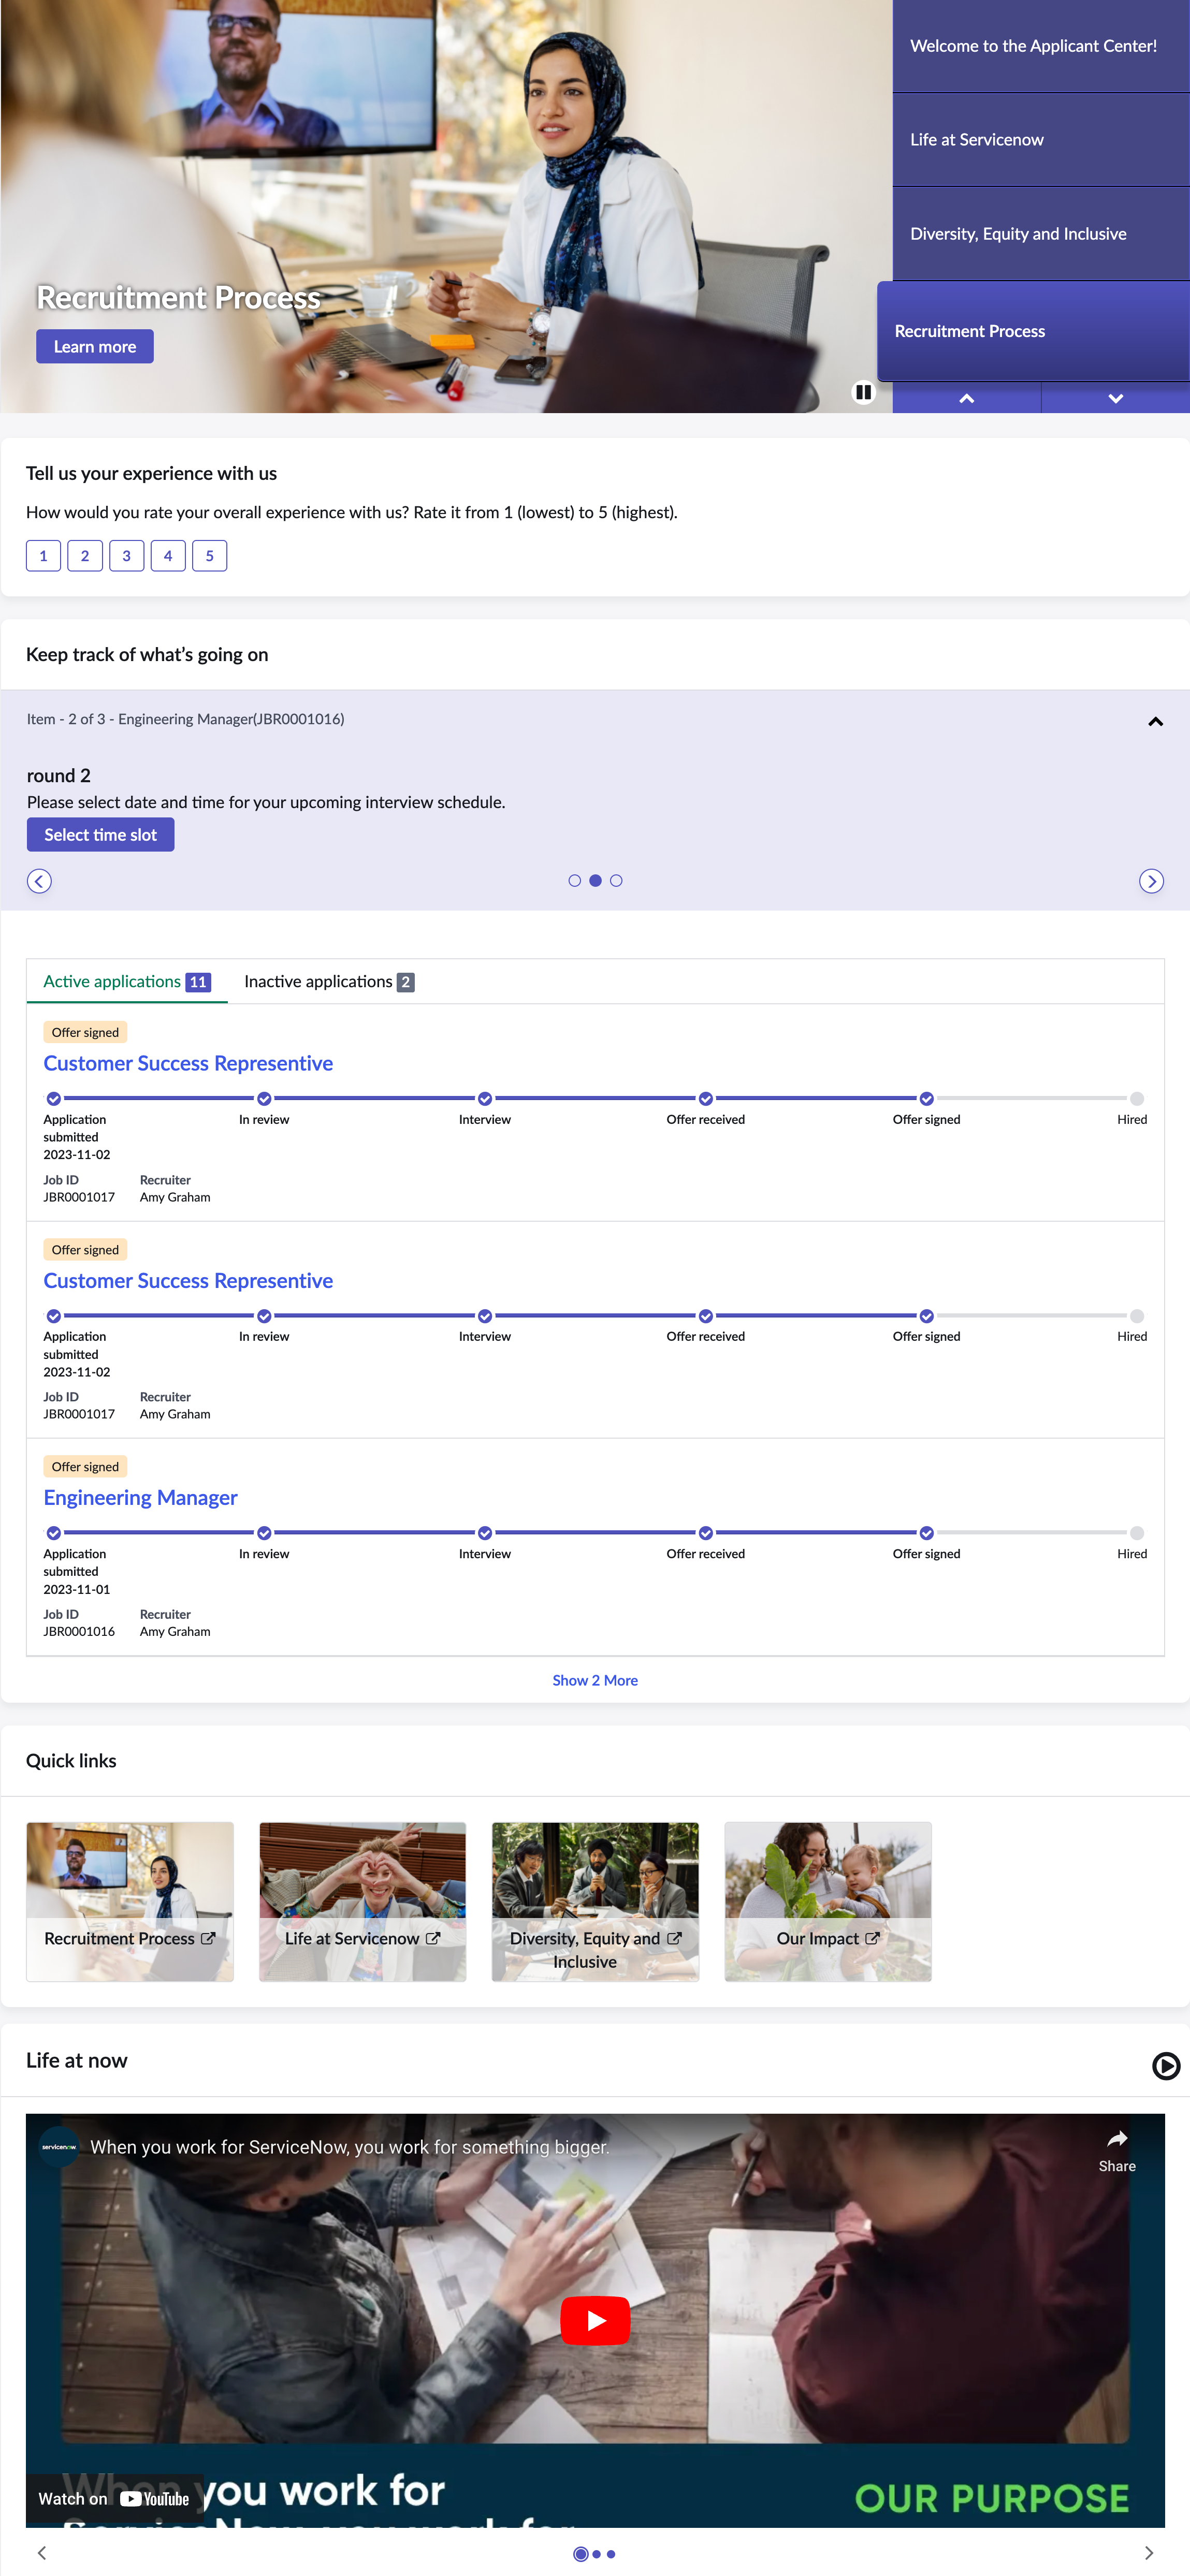Open the Our Impact quick link thumbnail

[828, 1901]
